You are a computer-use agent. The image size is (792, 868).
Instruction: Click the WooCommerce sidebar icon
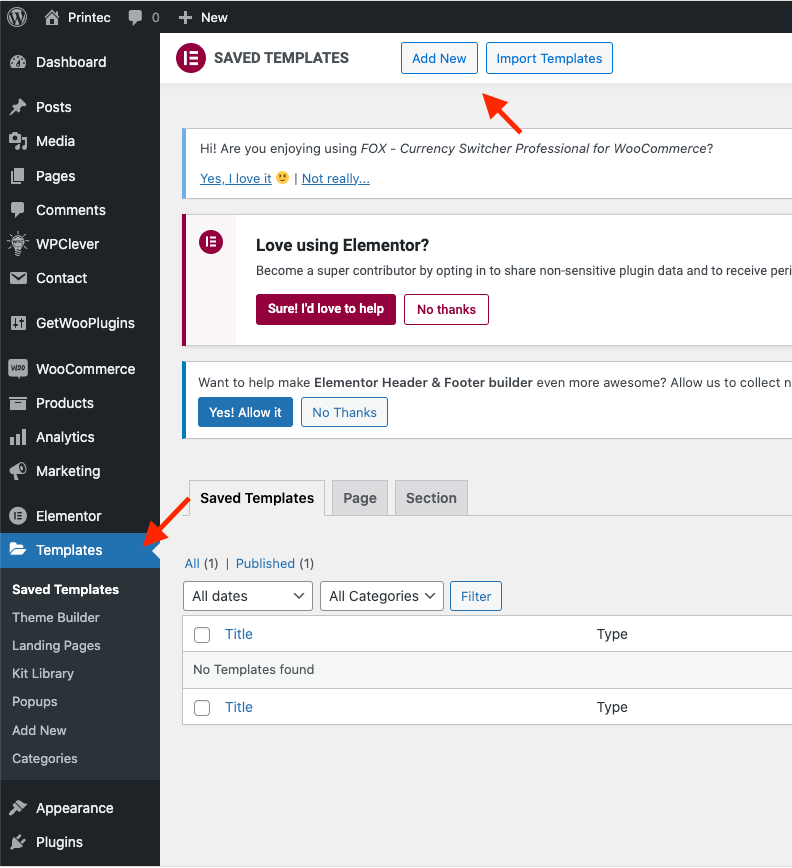tap(17, 369)
